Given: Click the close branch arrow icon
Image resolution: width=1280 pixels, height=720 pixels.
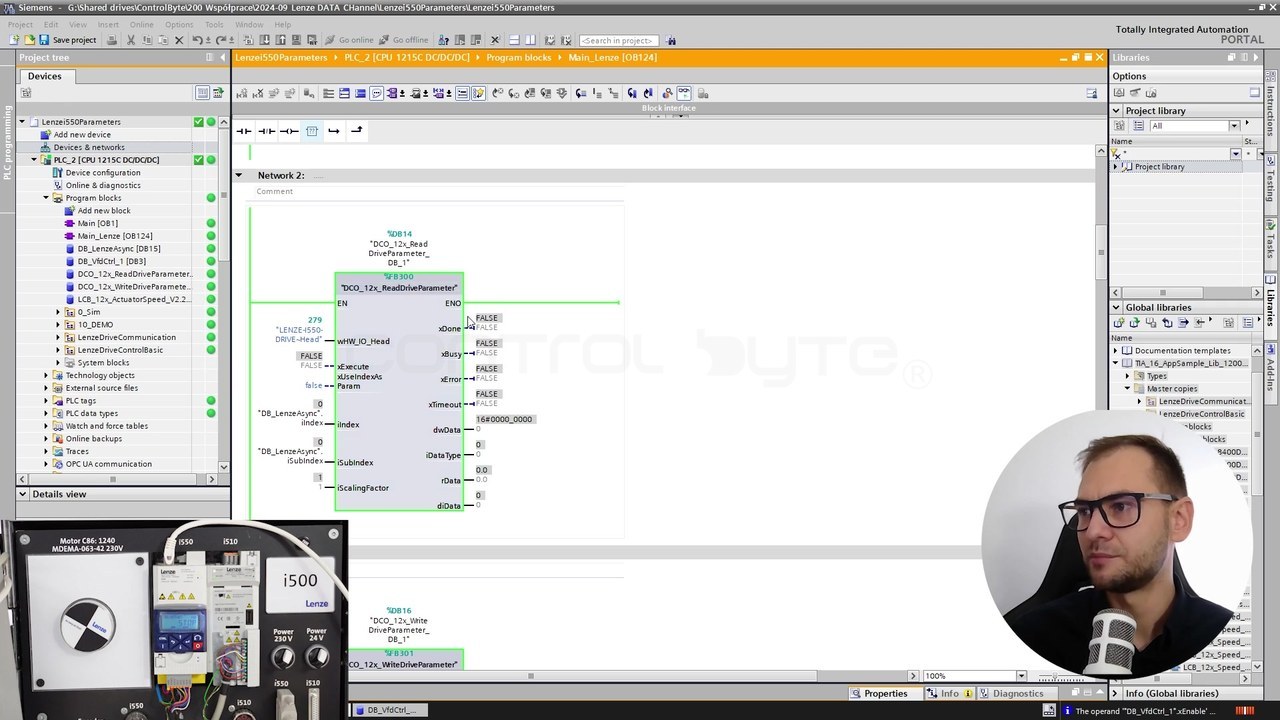Looking at the screenshot, I should click(356, 131).
